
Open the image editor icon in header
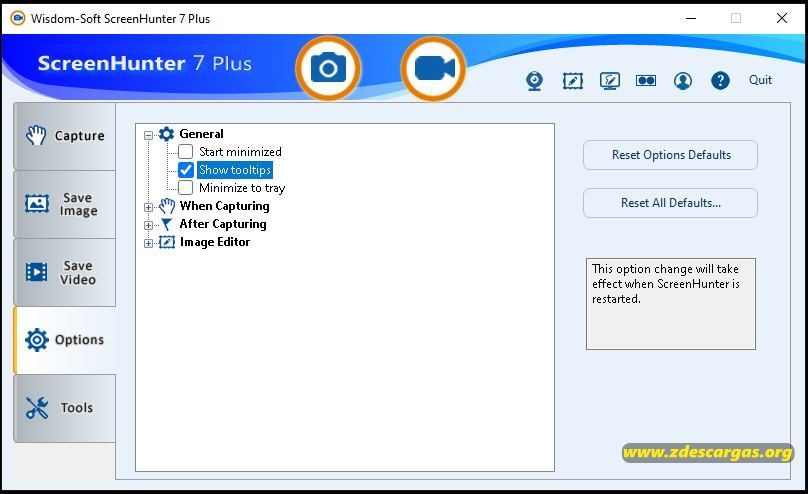tap(573, 81)
